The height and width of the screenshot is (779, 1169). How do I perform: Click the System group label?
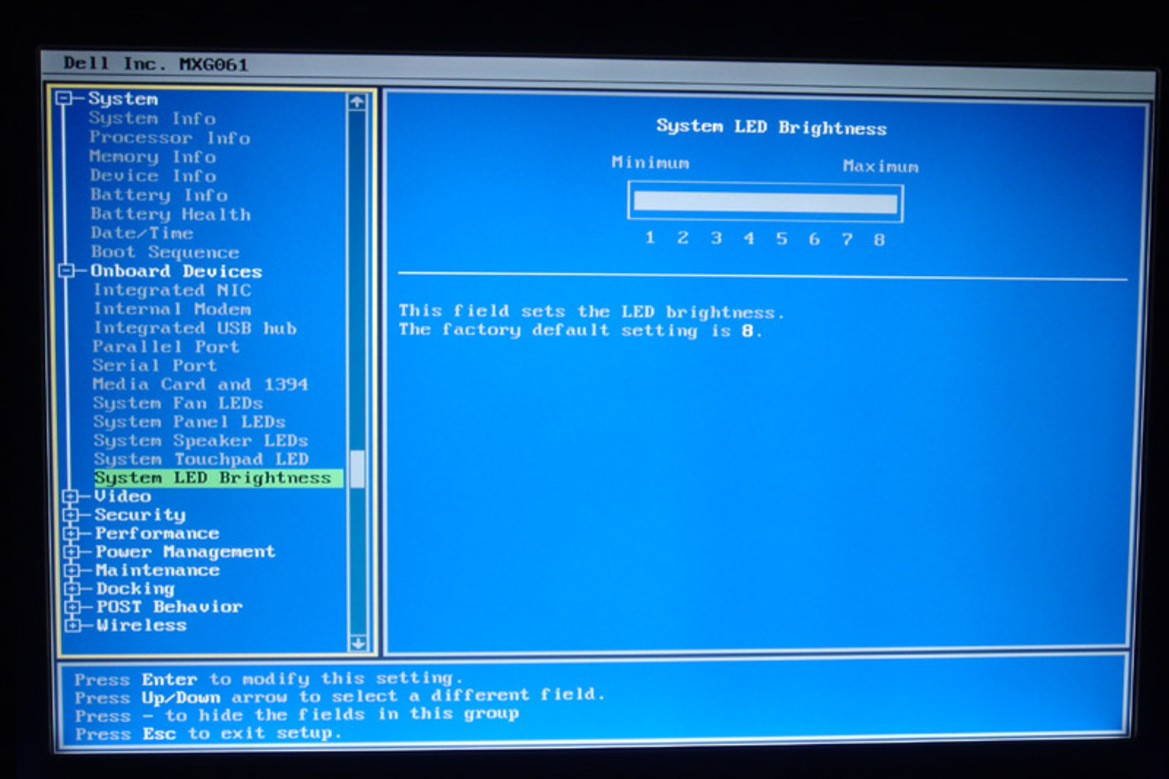(x=123, y=98)
